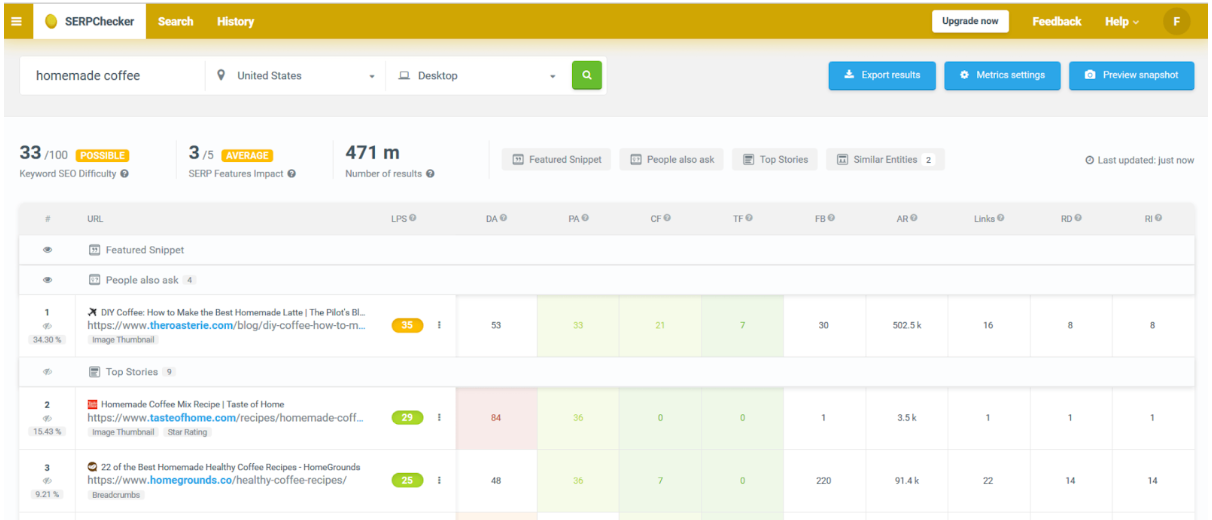Click the AR value 502.5 k
Screen dimensions: 1212x520
[x=906, y=325]
